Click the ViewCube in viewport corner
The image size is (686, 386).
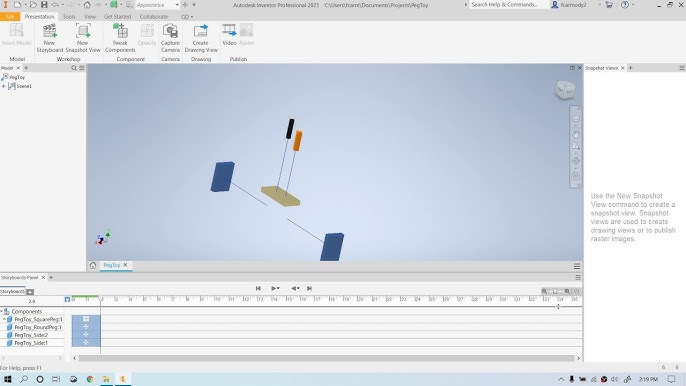565,90
